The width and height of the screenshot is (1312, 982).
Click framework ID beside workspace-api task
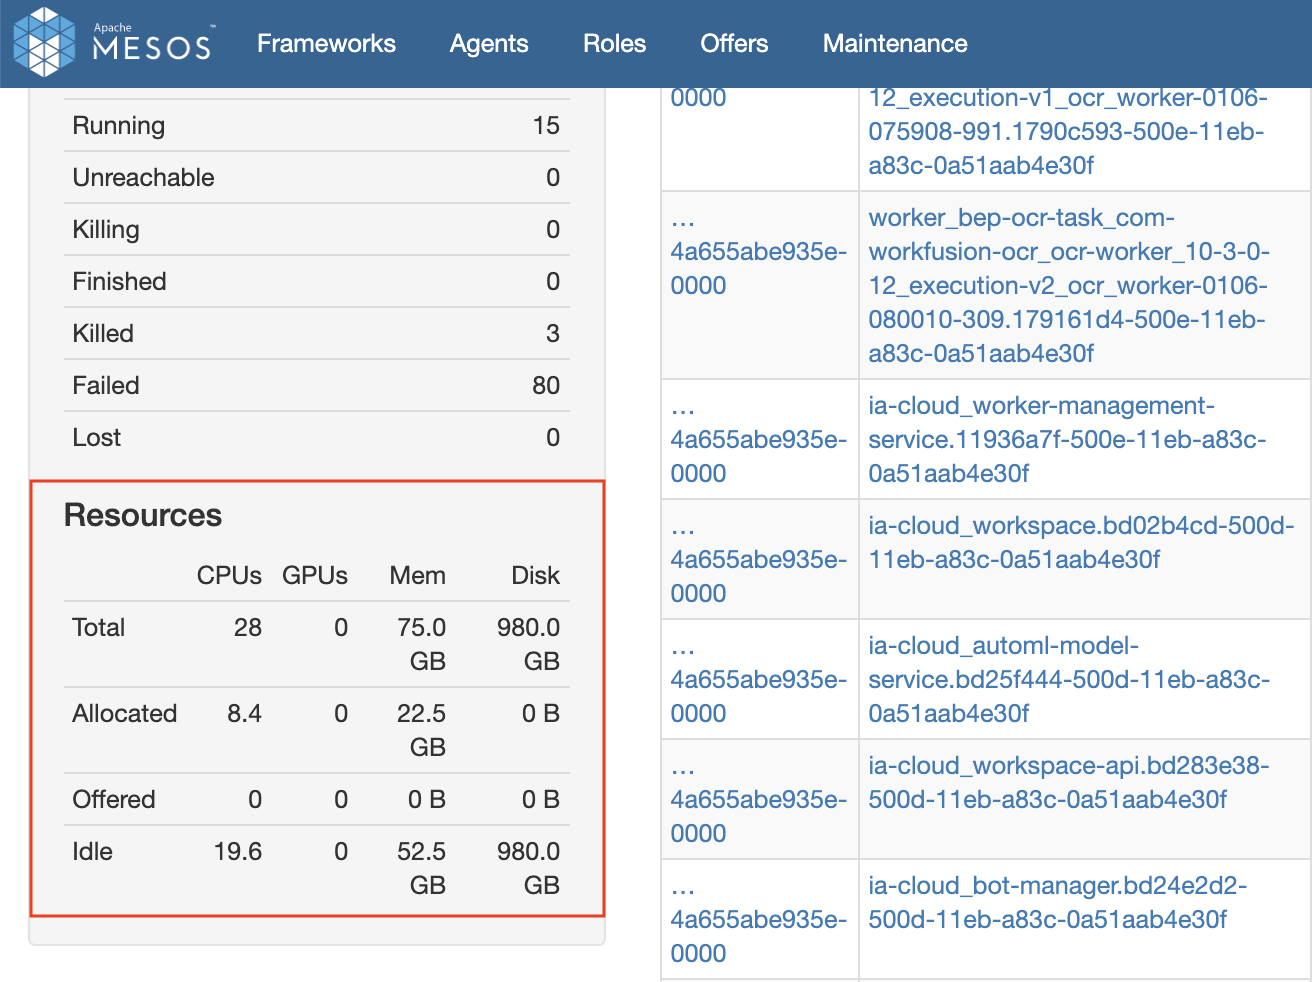[x=758, y=799]
